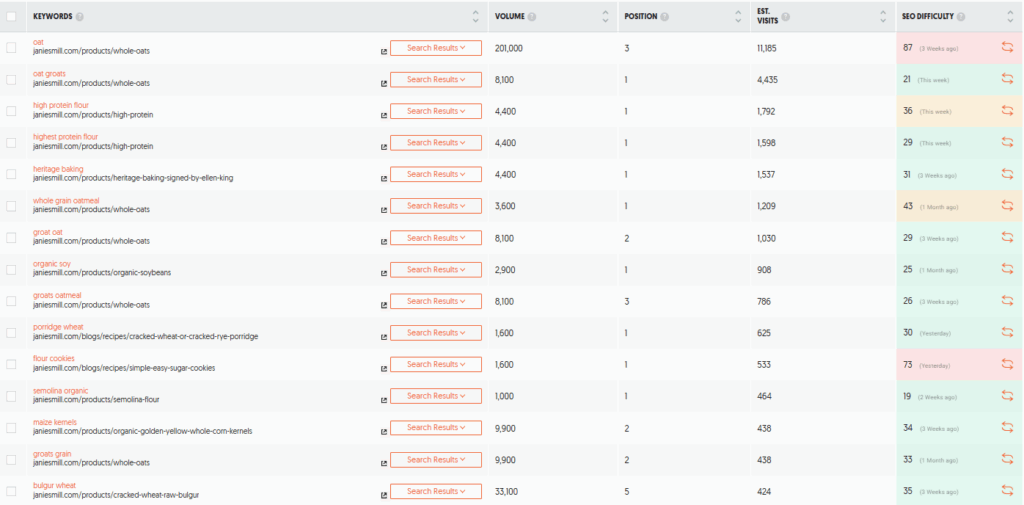1024x505 pixels.
Task: Check the box for 'oat groats' keyword
Action: 11,80
